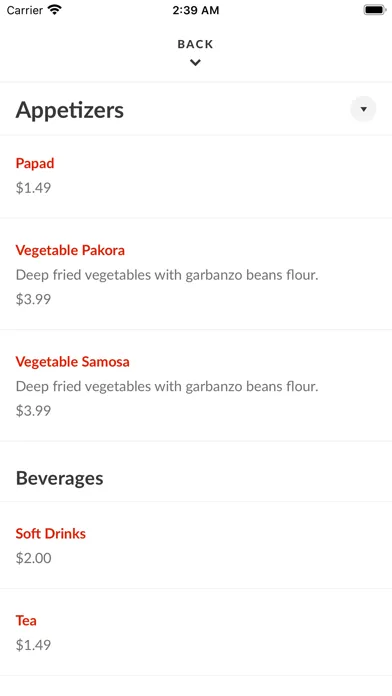Select the Vegetable Pakora $3.99 price
Viewport: 392px width, 696px height.
click(x=33, y=299)
